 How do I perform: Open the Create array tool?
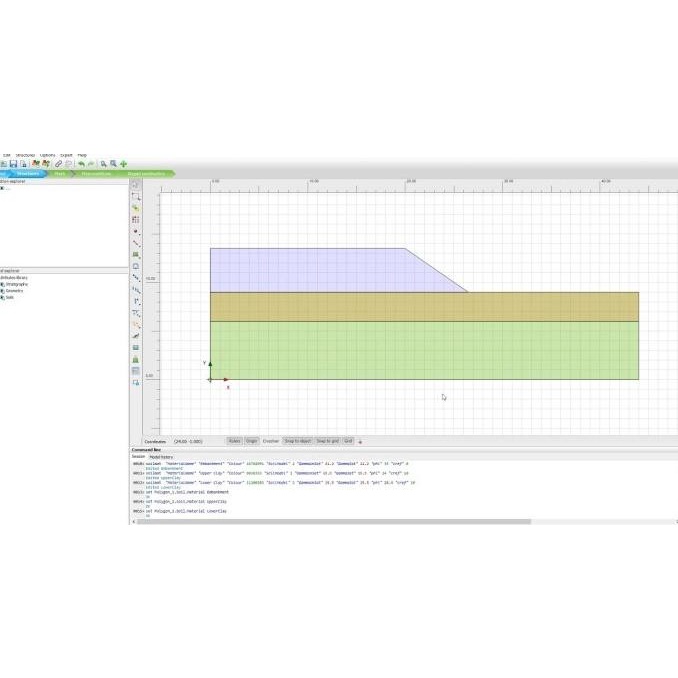[x=136, y=220]
